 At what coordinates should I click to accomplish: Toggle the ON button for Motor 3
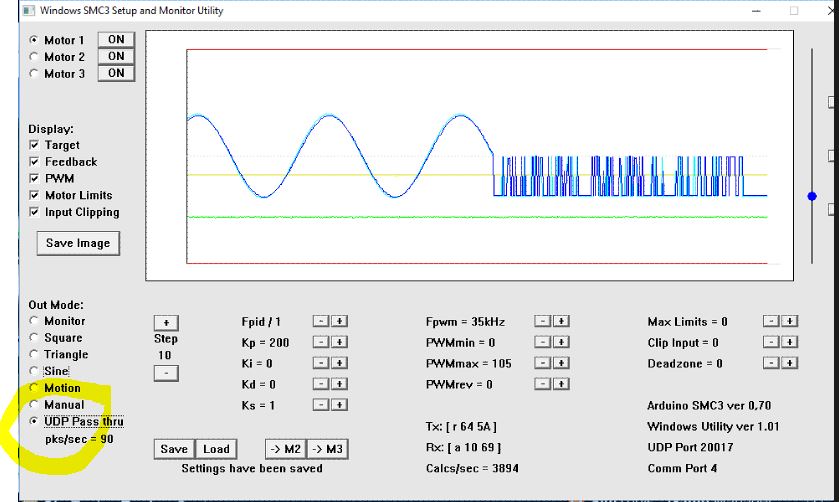tap(116, 73)
